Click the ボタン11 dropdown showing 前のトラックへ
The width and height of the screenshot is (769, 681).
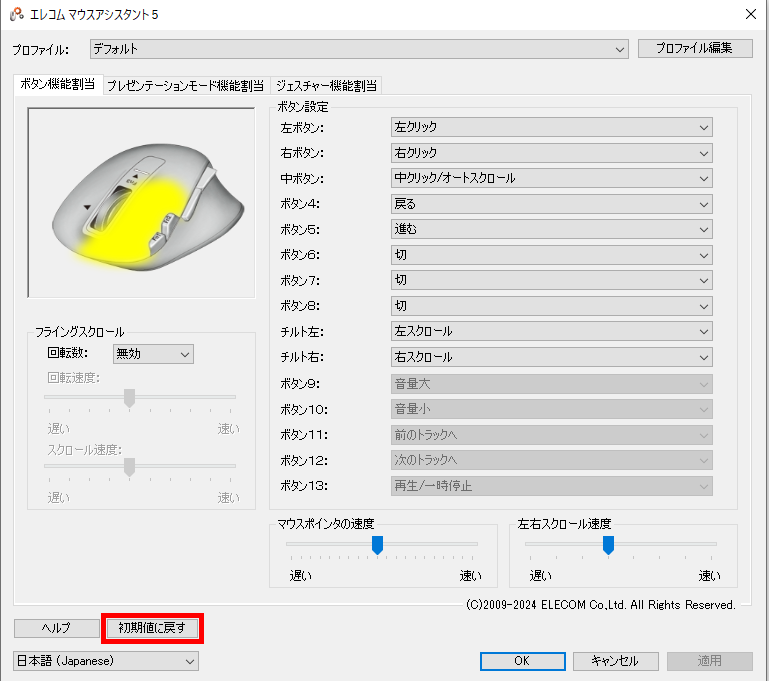pos(551,435)
